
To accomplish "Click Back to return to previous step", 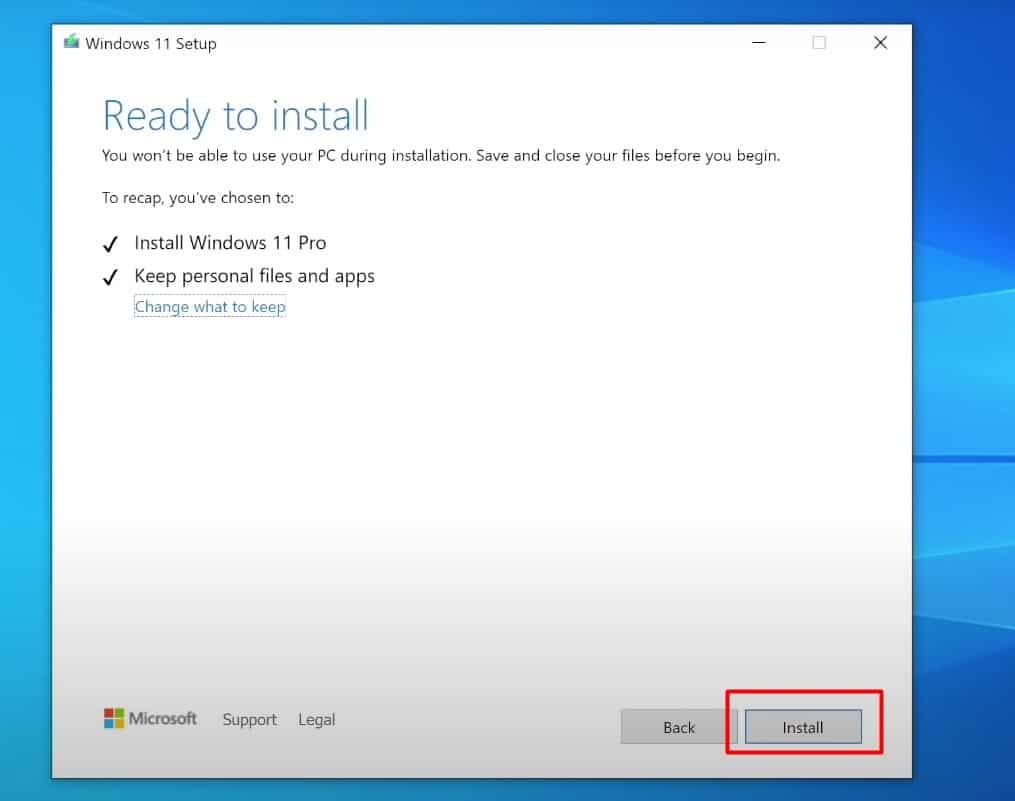I will (x=678, y=727).
